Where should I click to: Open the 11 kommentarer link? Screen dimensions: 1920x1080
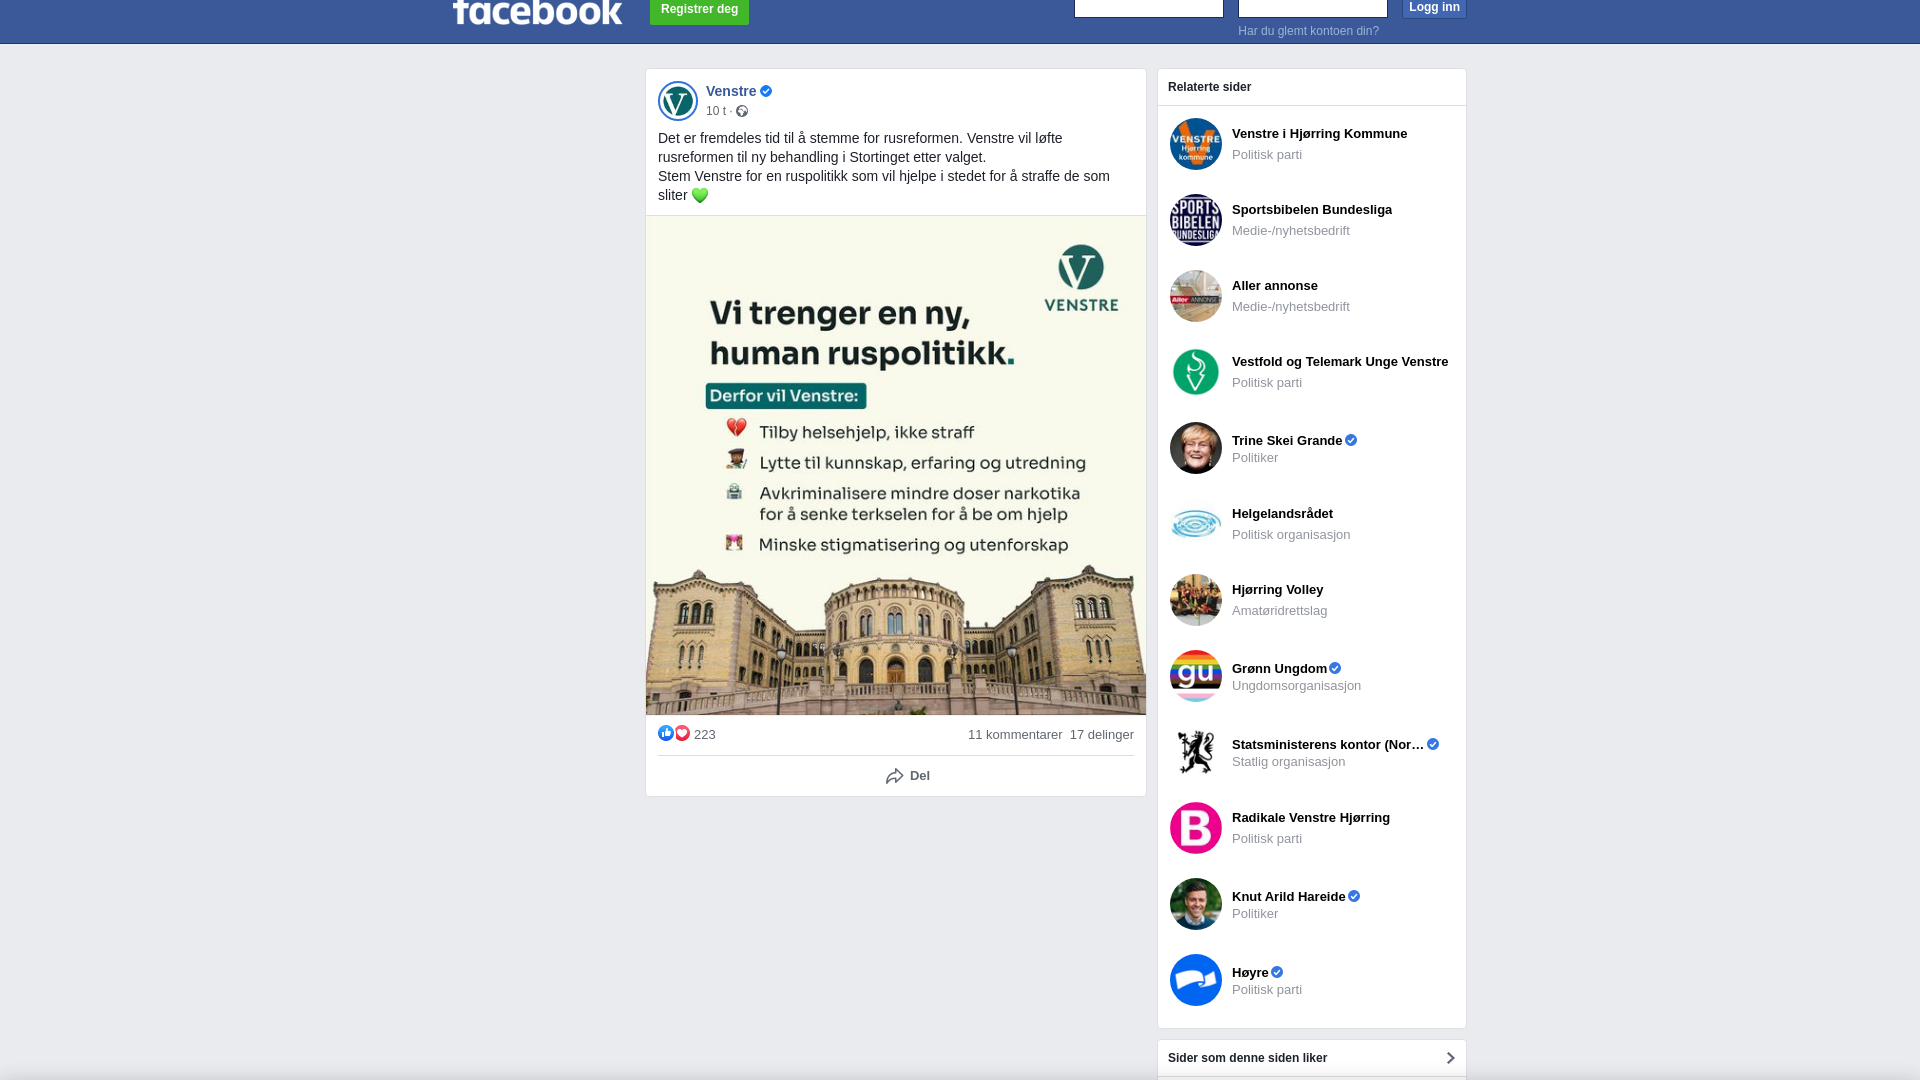1015,734
